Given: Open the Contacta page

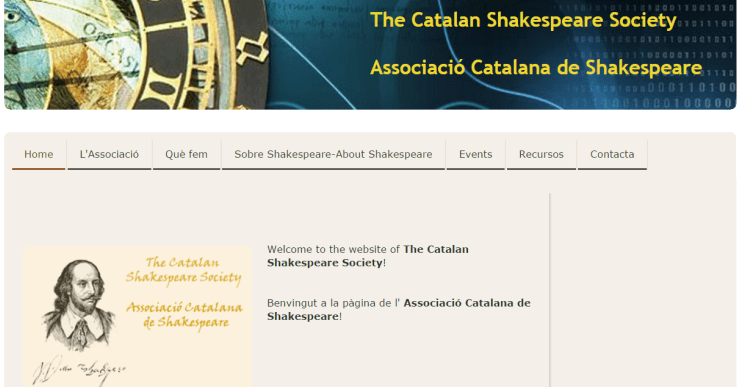Looking at the screenshot, I should coord(612,154).
